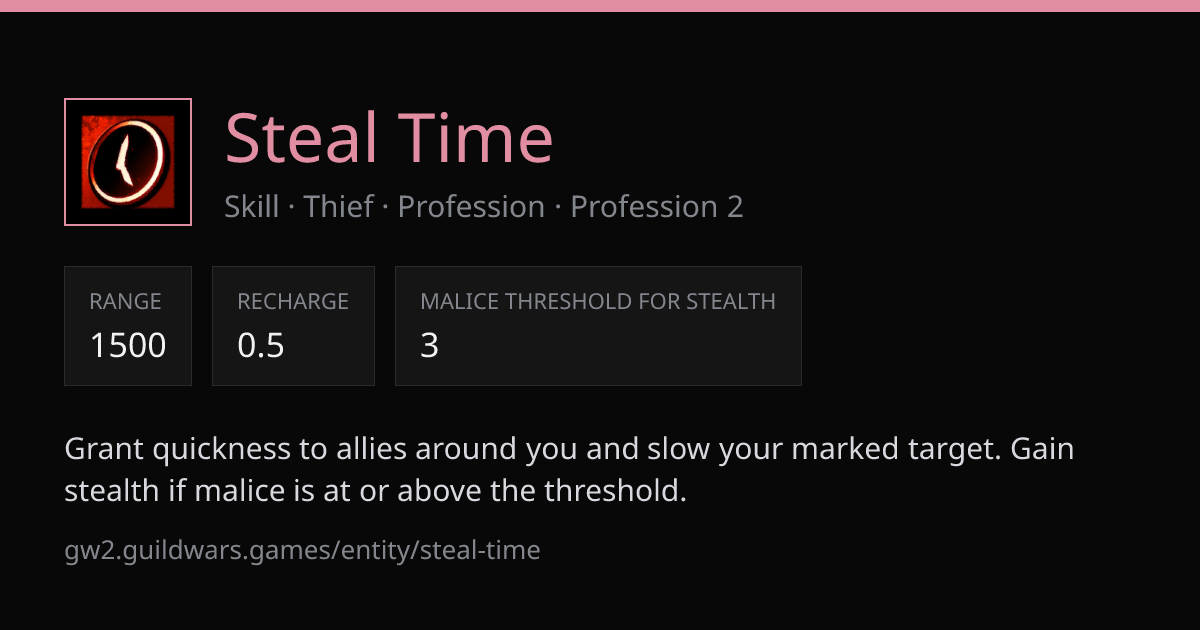This screenshot has height=630, width=1200.
Task: Select the malice threshold value 3
Action: 430,346
